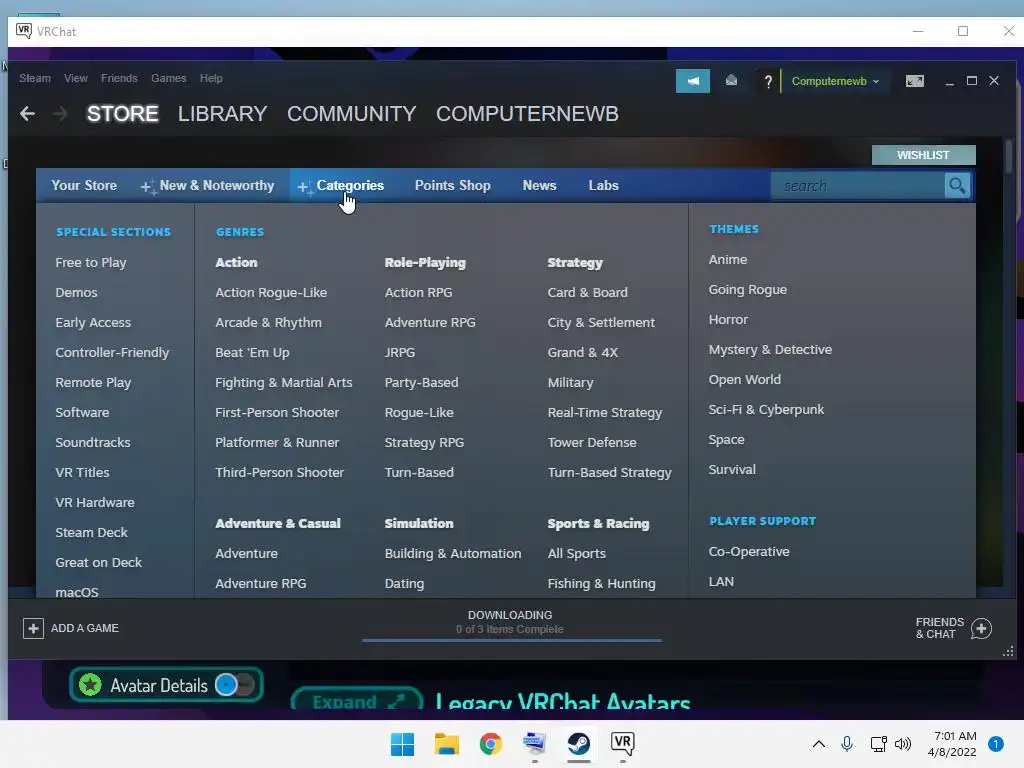Open the View menu
The image size is (1024, 768).
[76, 78]
